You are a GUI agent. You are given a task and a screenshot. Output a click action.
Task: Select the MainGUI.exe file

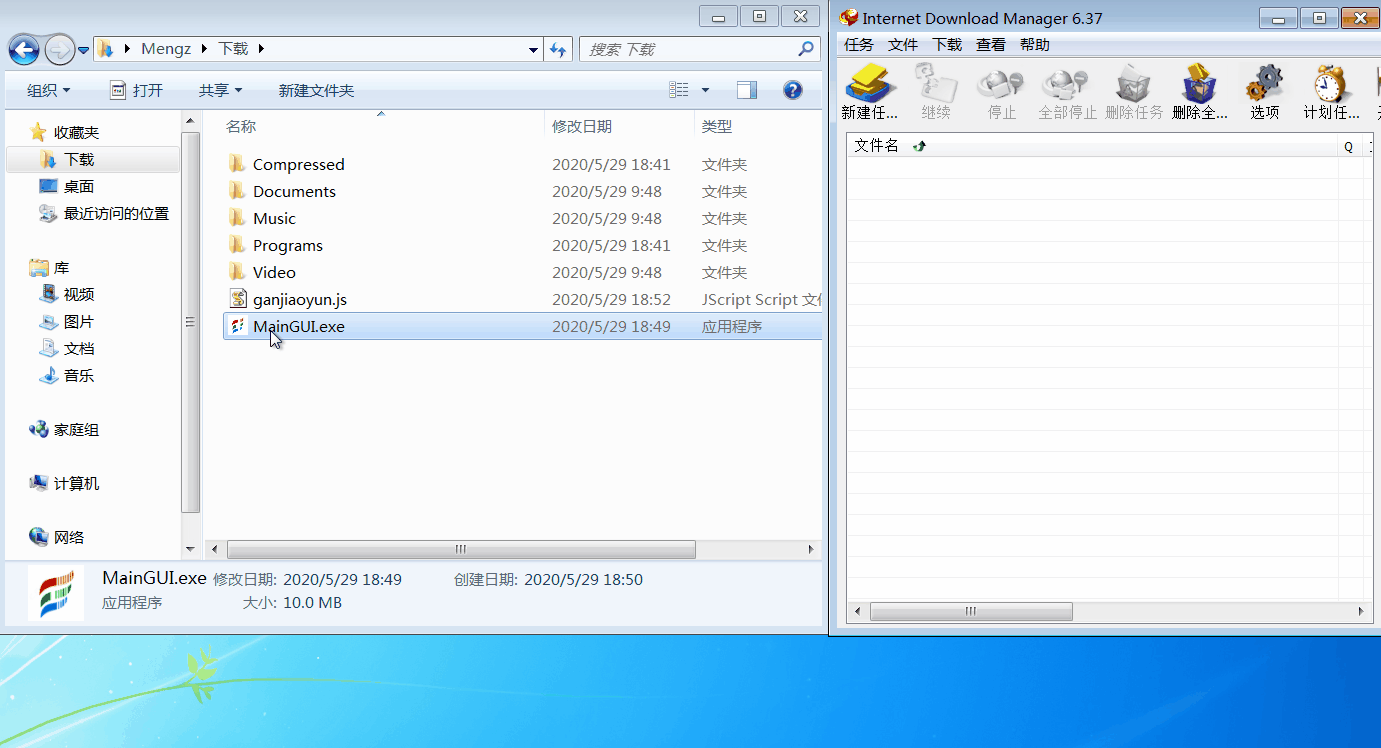point(298,326)
